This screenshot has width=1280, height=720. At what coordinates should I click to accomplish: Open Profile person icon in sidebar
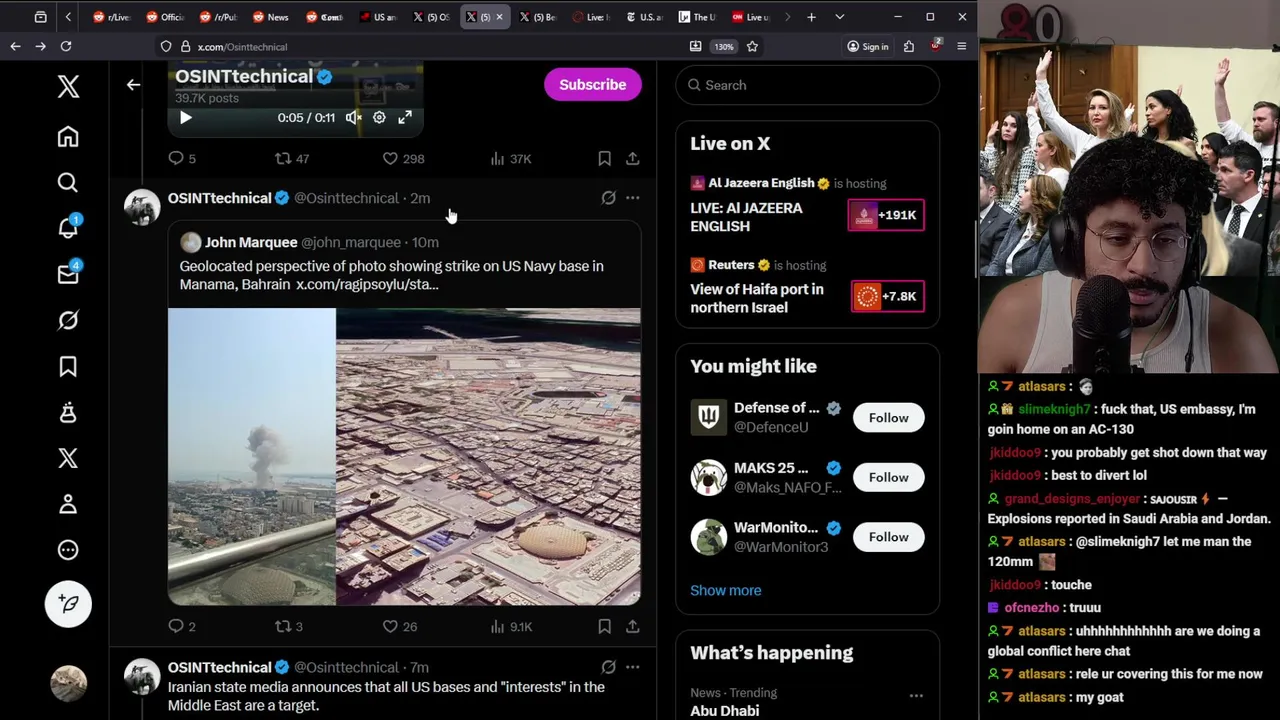coord(68,504)
